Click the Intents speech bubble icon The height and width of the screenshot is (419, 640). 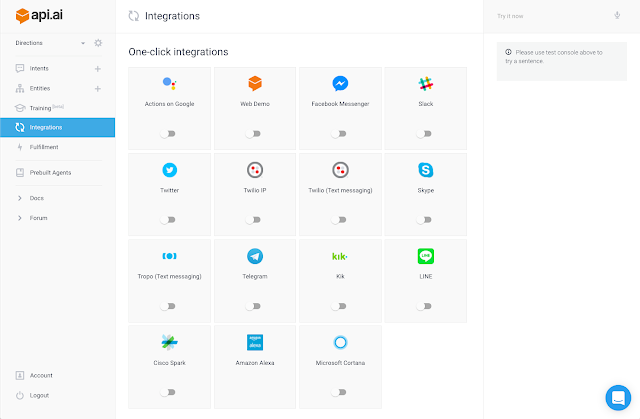20,68
